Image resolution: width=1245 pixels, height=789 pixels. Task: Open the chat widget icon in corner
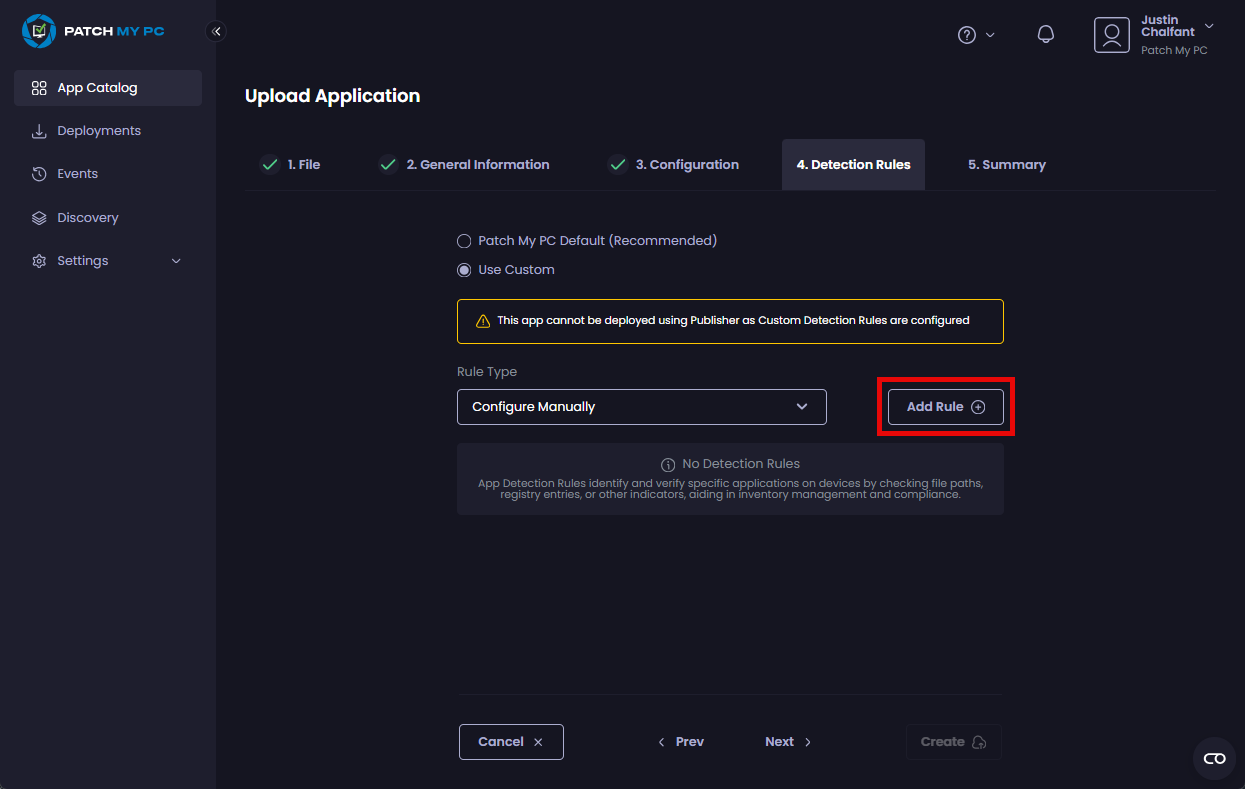[1214, 758]
